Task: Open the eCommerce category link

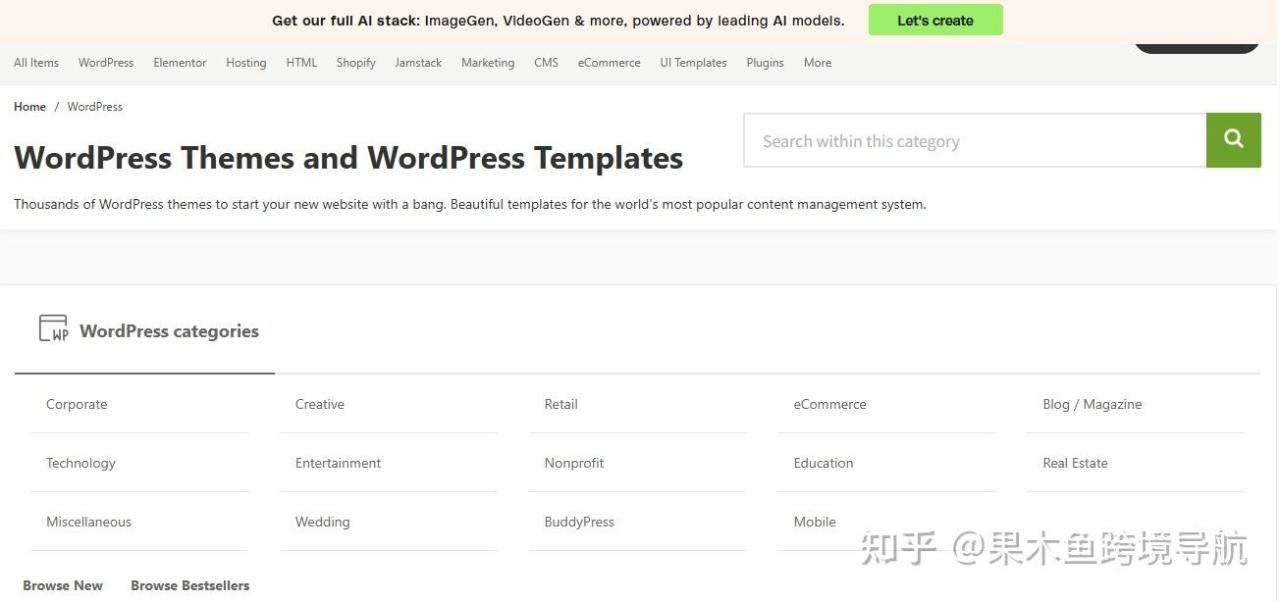Action: point(830,404)
